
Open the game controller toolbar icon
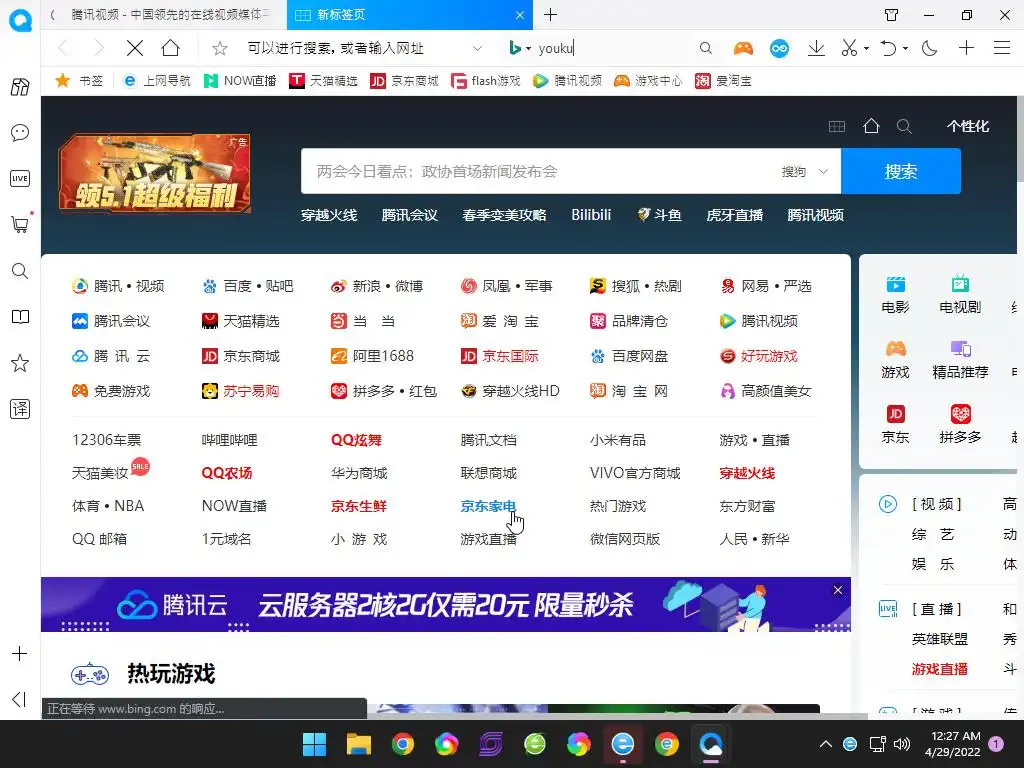click(743, 48)
